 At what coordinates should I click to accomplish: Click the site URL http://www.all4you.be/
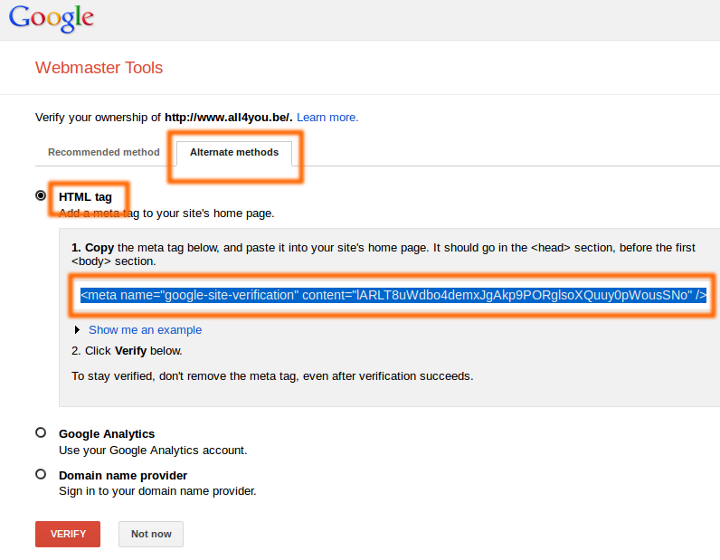pyautogui.click(x=228, y=118)
